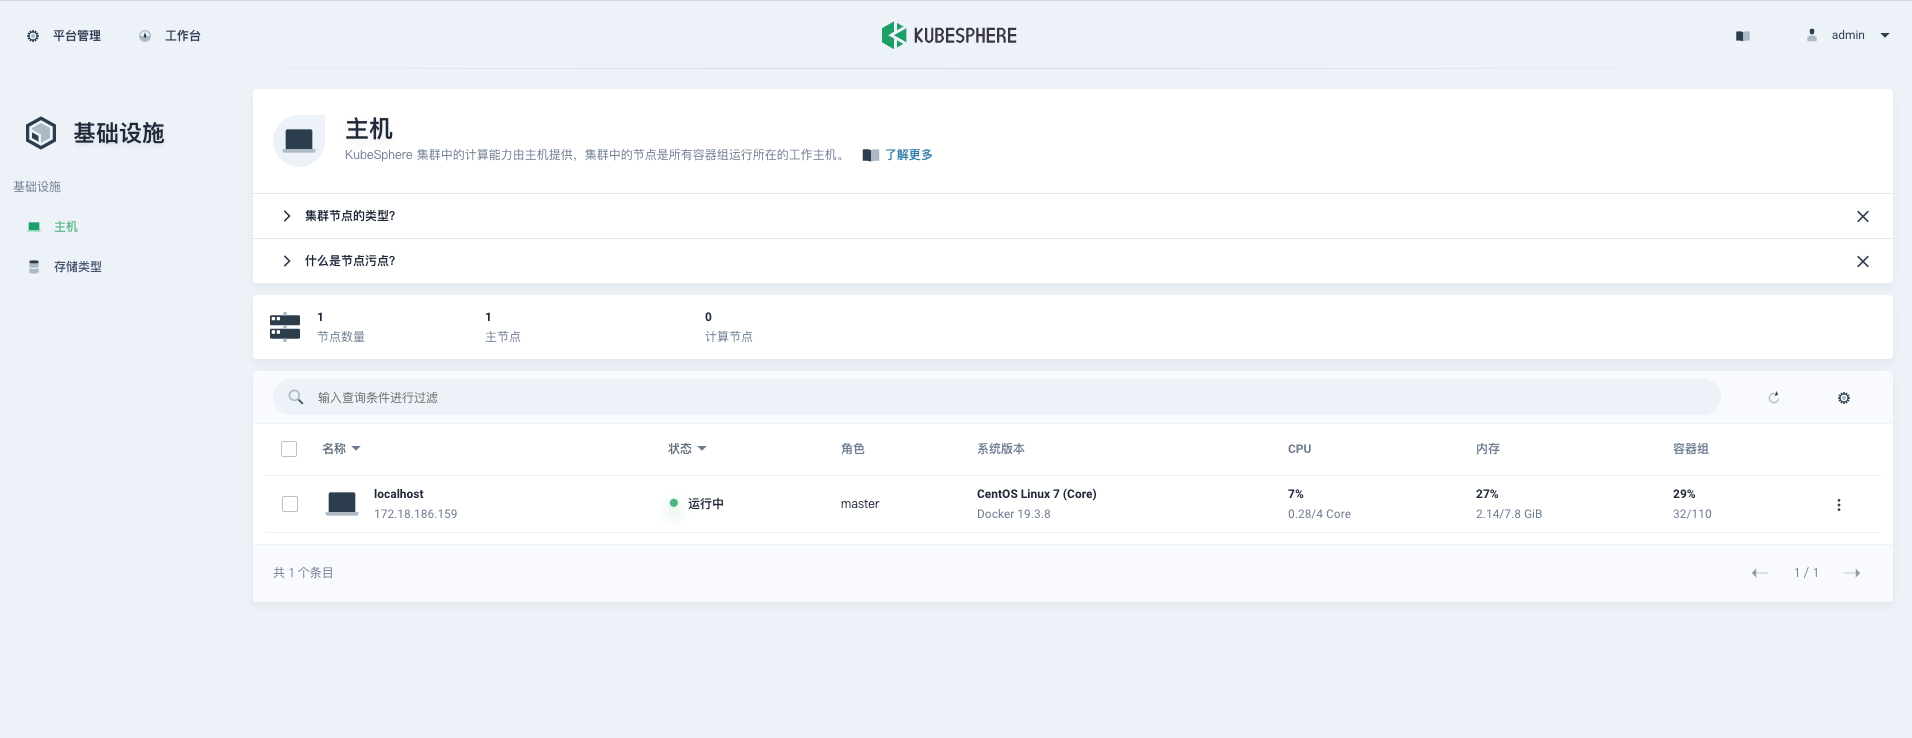Image resolution: width=1912 pixels, height=738 pixels.
Task: Tick the localhost row checkbox
Action: tap(290, 504)
